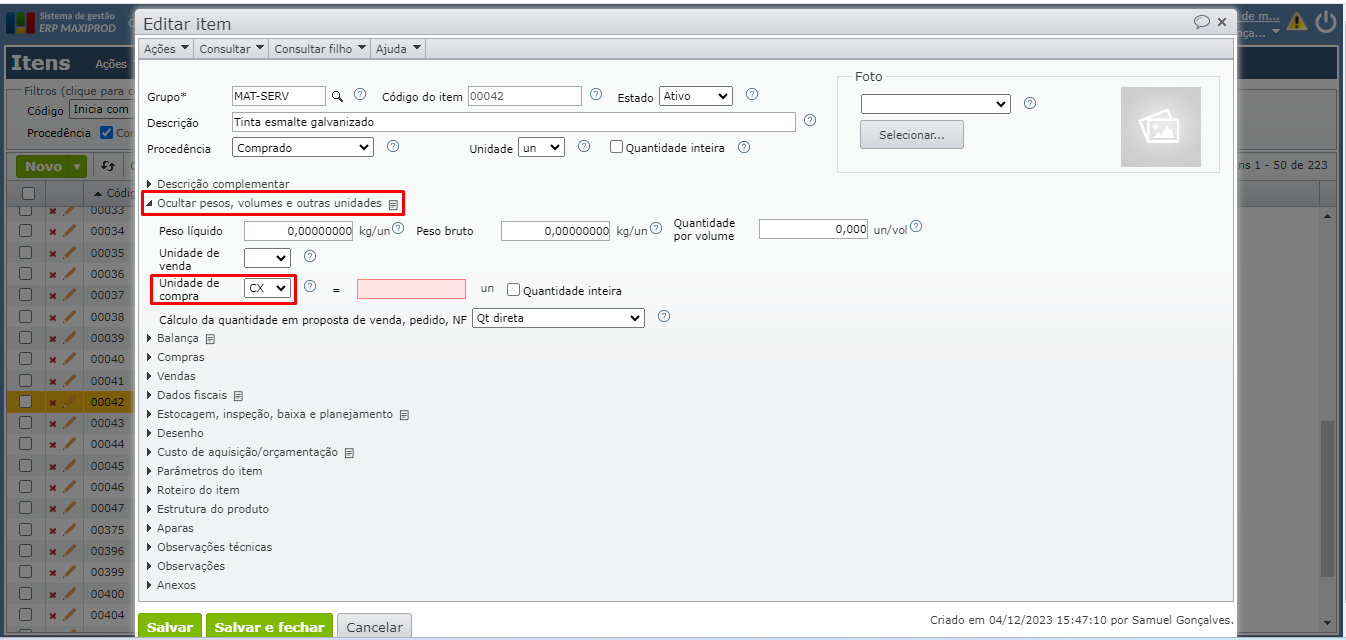Open help icon next to Procedência dropdown
Image resolution: width=1346 pixels, height=640 pixels.
pos(393,146)
